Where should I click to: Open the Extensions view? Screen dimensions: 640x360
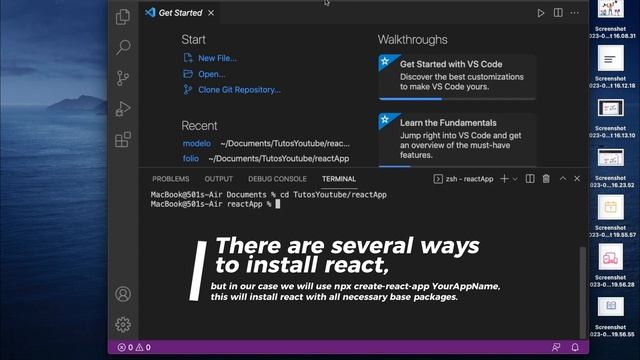click(123, 140)
